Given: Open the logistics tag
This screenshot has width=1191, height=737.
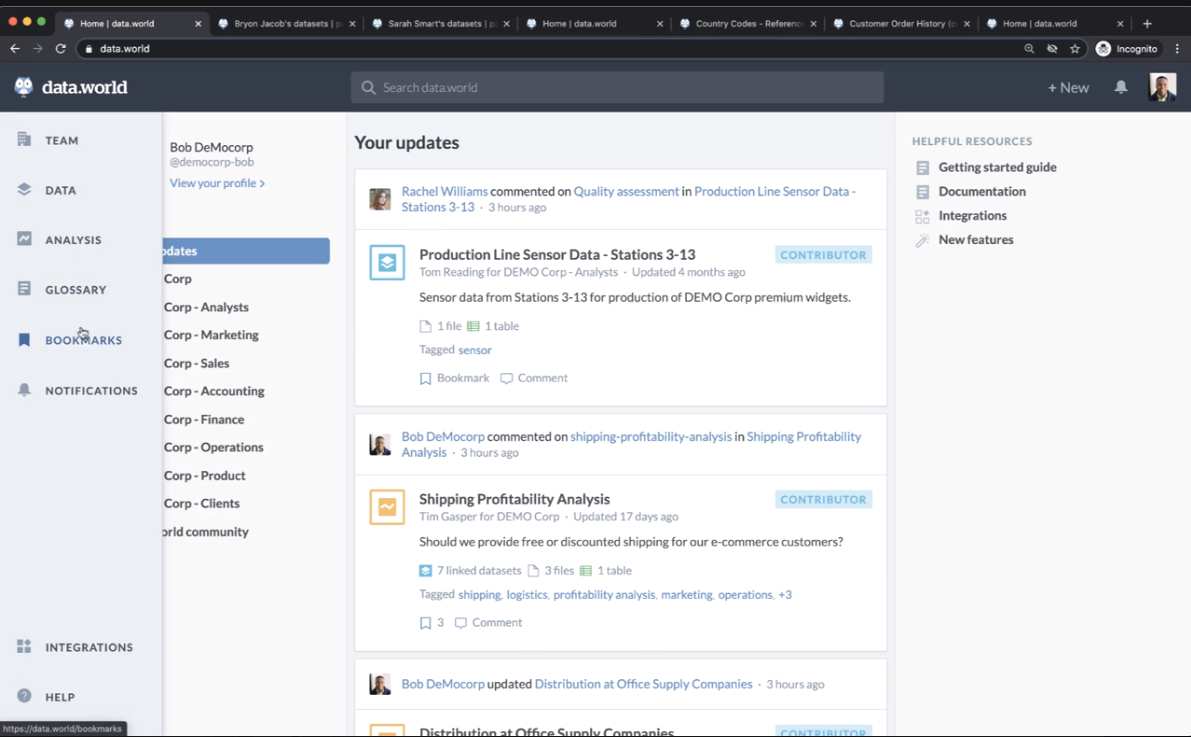Looking at the screenshot, I should tap(527, 595).
